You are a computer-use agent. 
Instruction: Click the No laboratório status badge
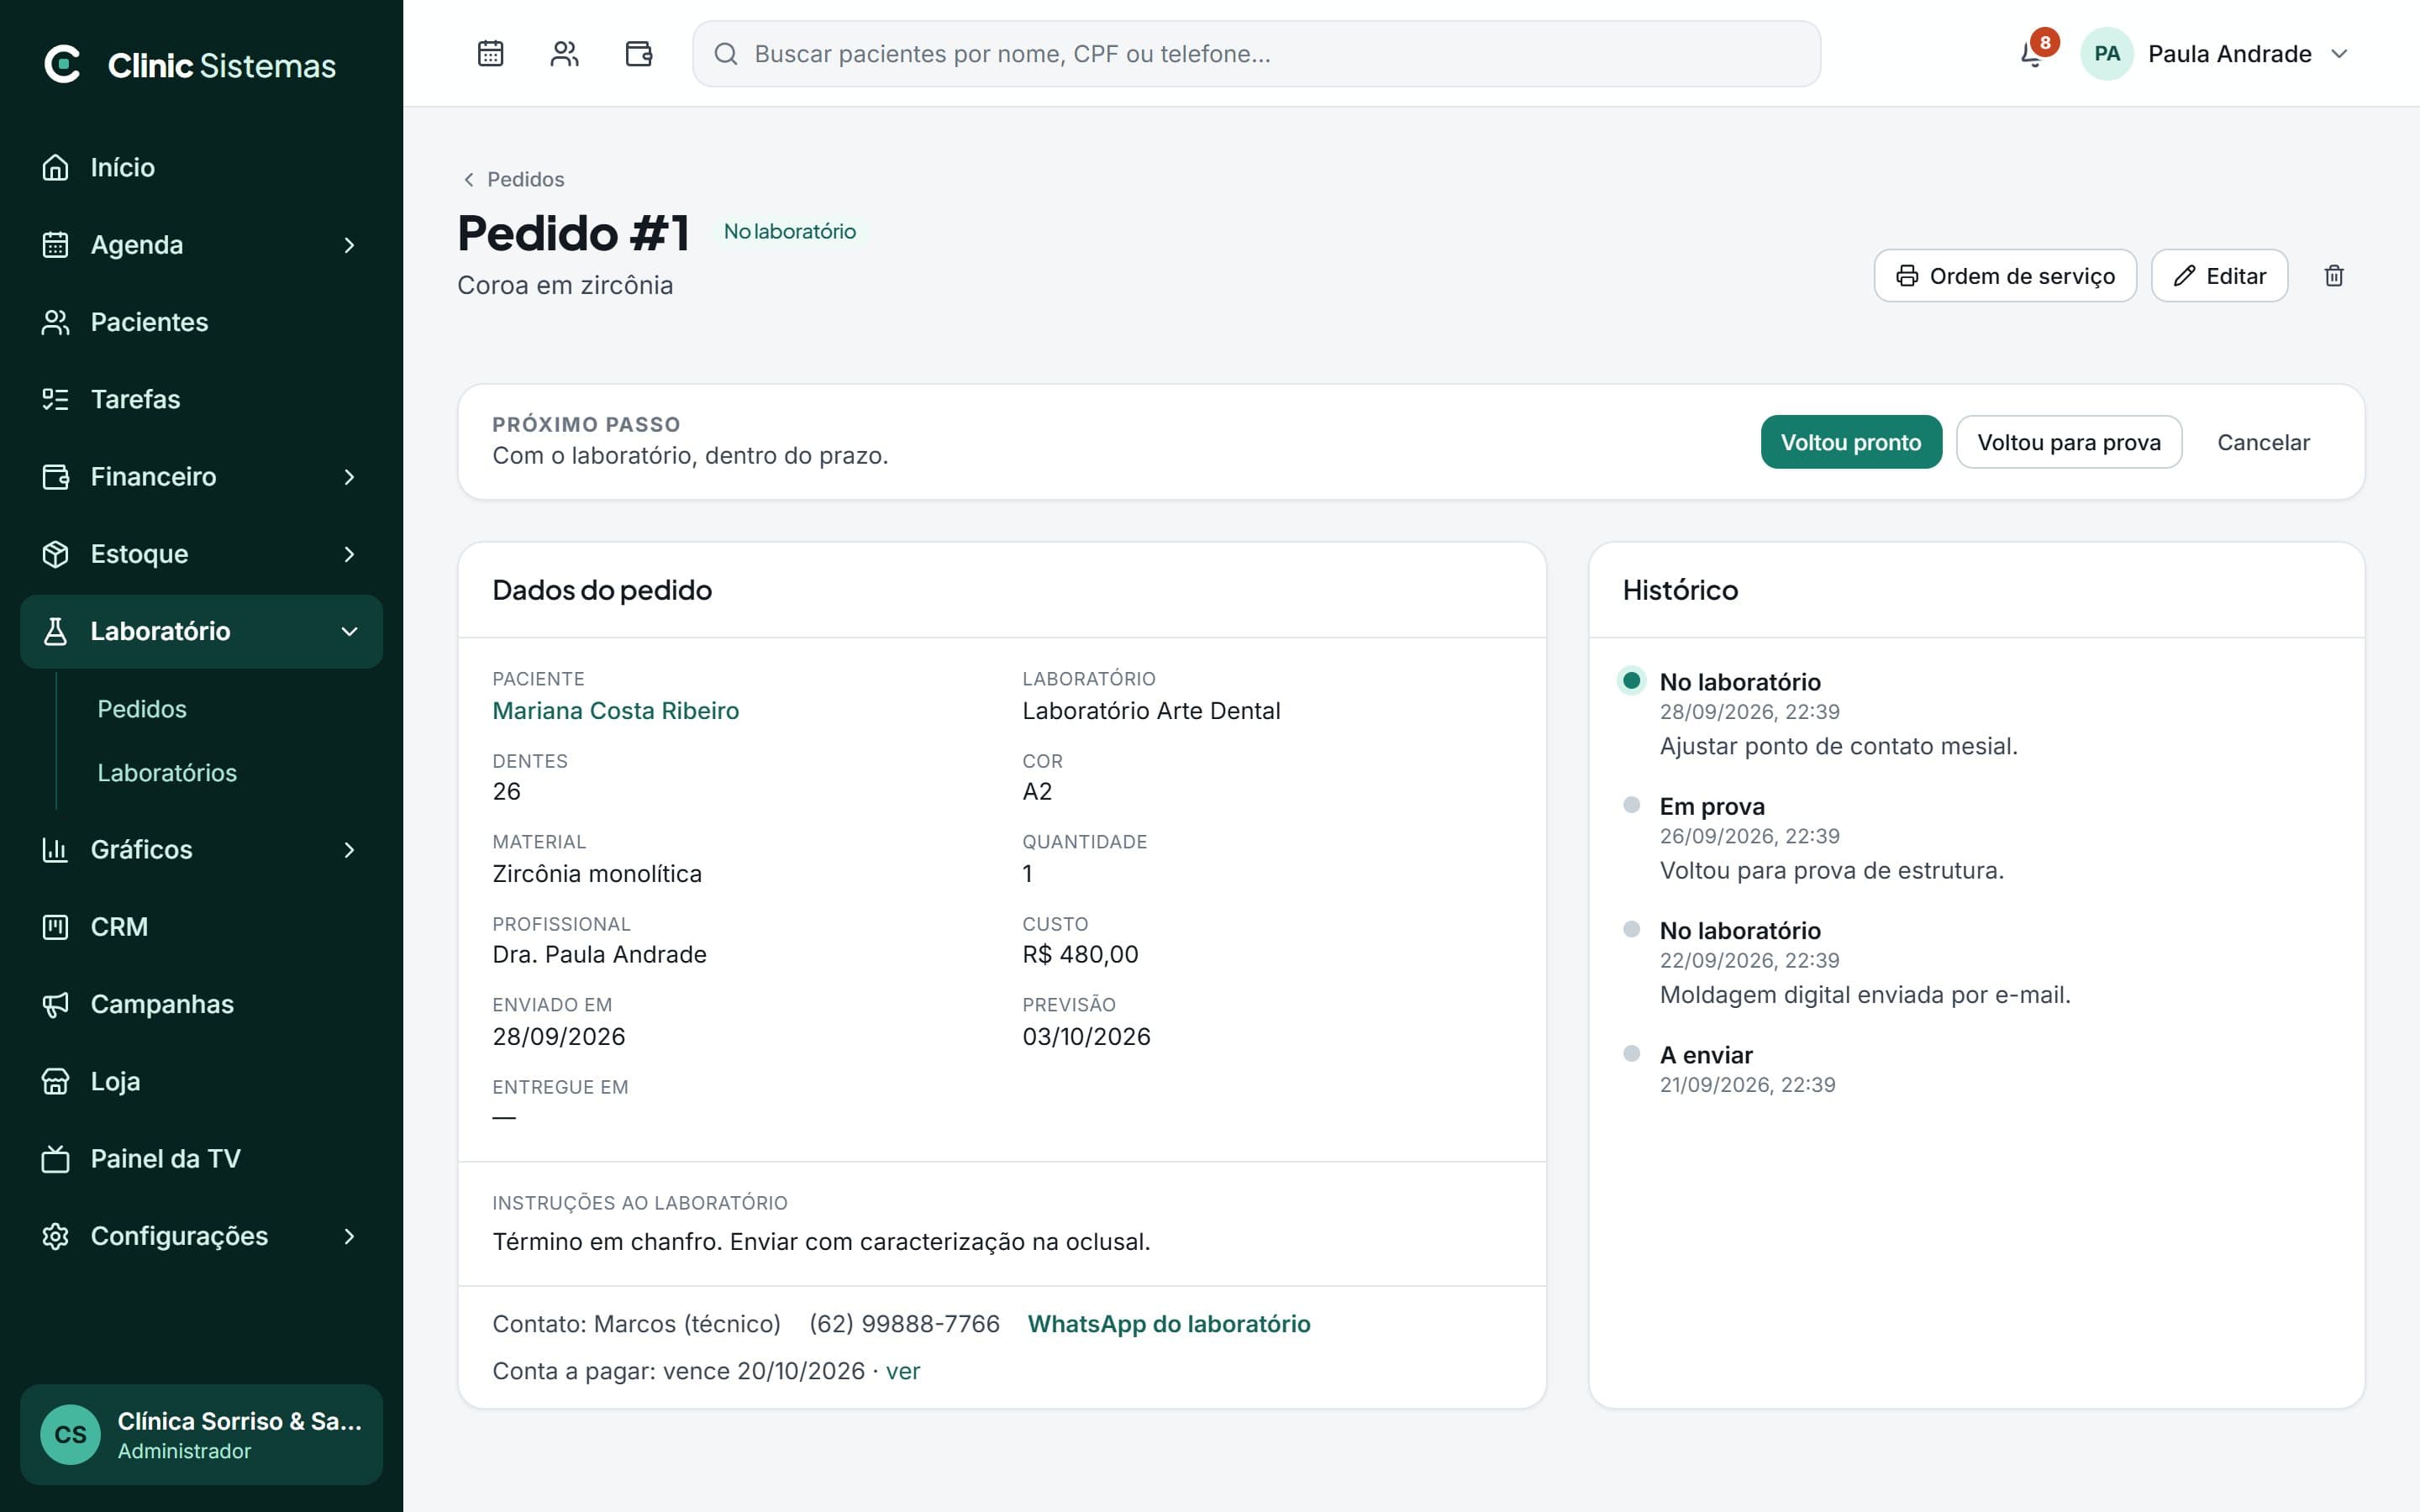click(790, 231)
